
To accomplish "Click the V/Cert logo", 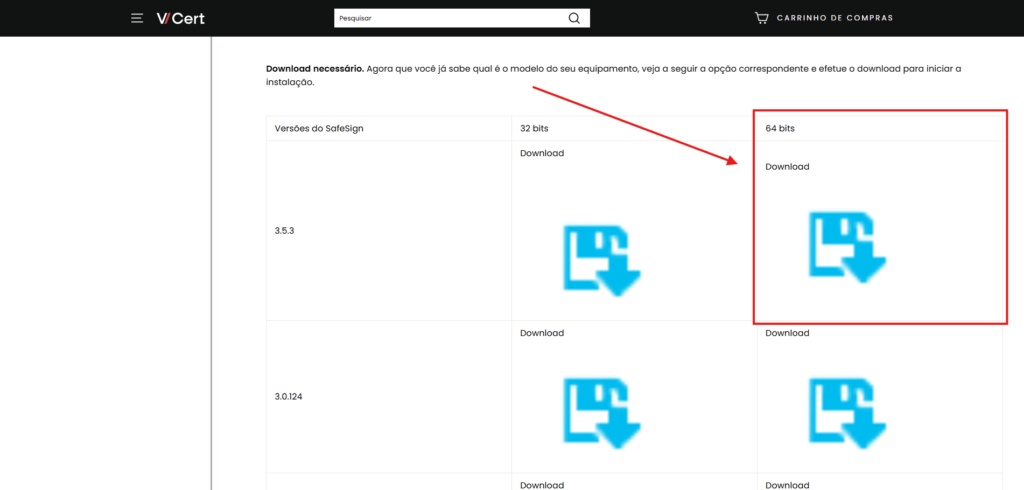I will tap(180, 18).
